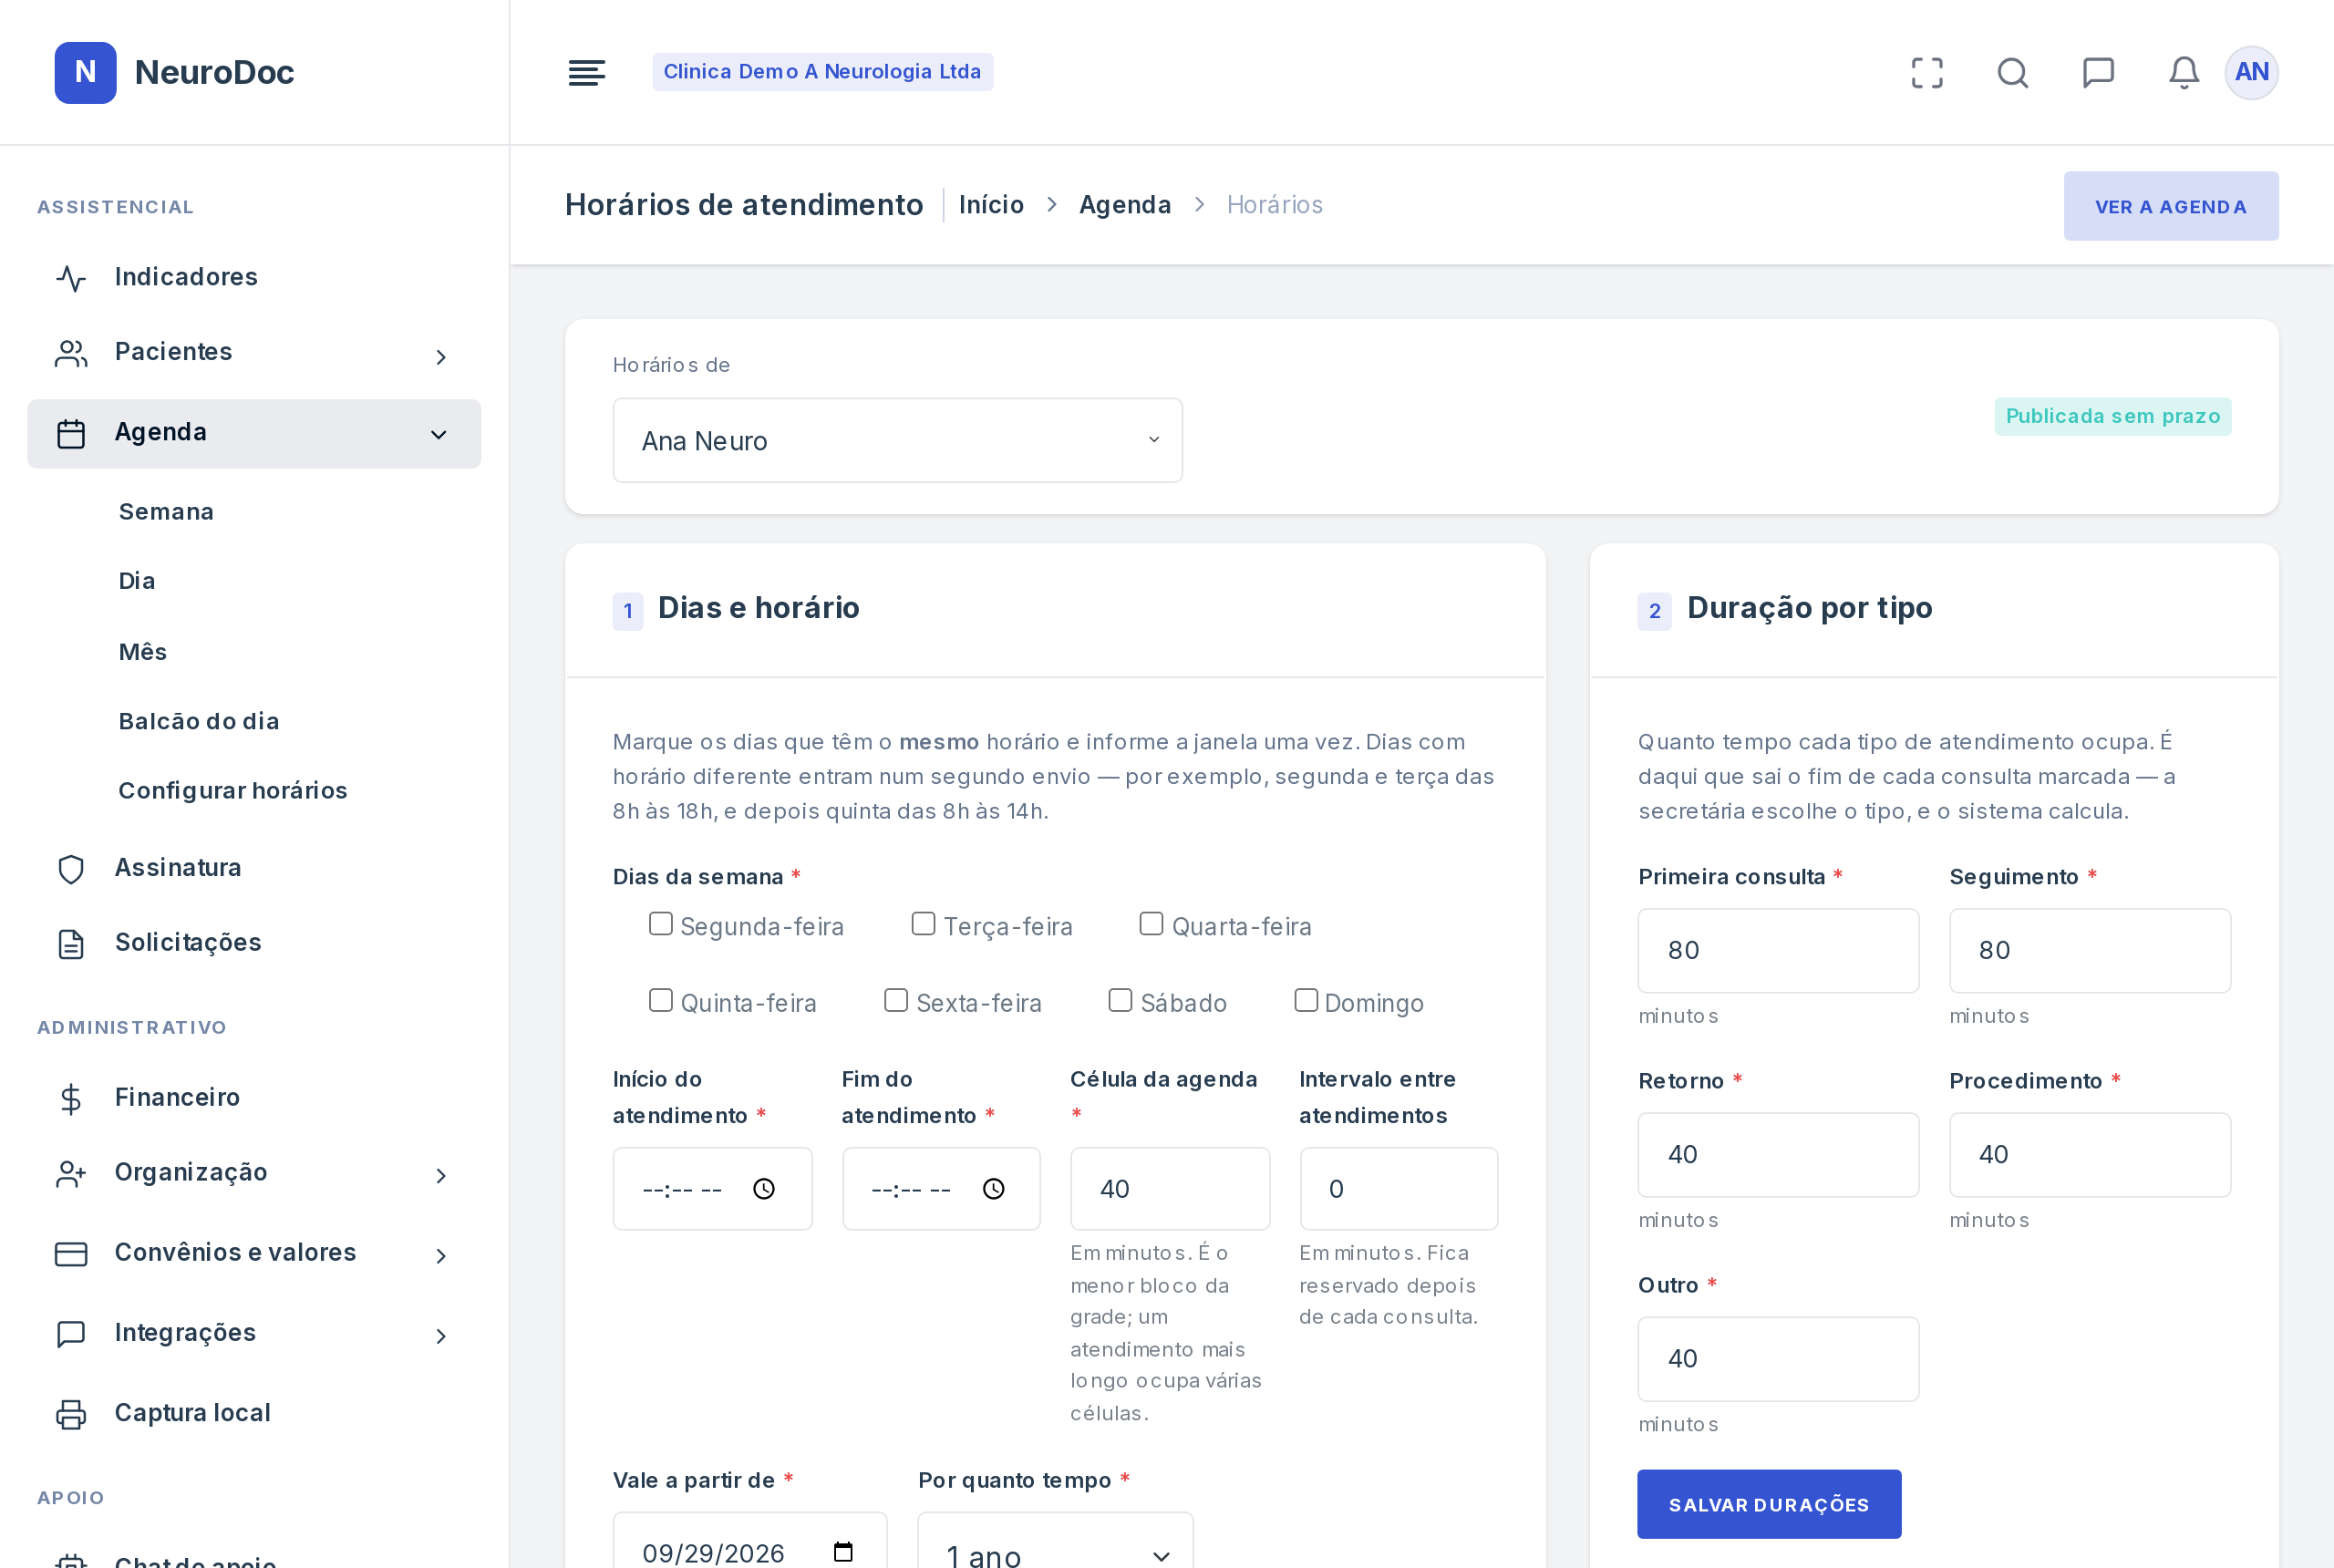The width and height of the screenshot is (2334, 1568).
Task: Check the Terça-feira checkbox
Action: [x=923, y=923]
